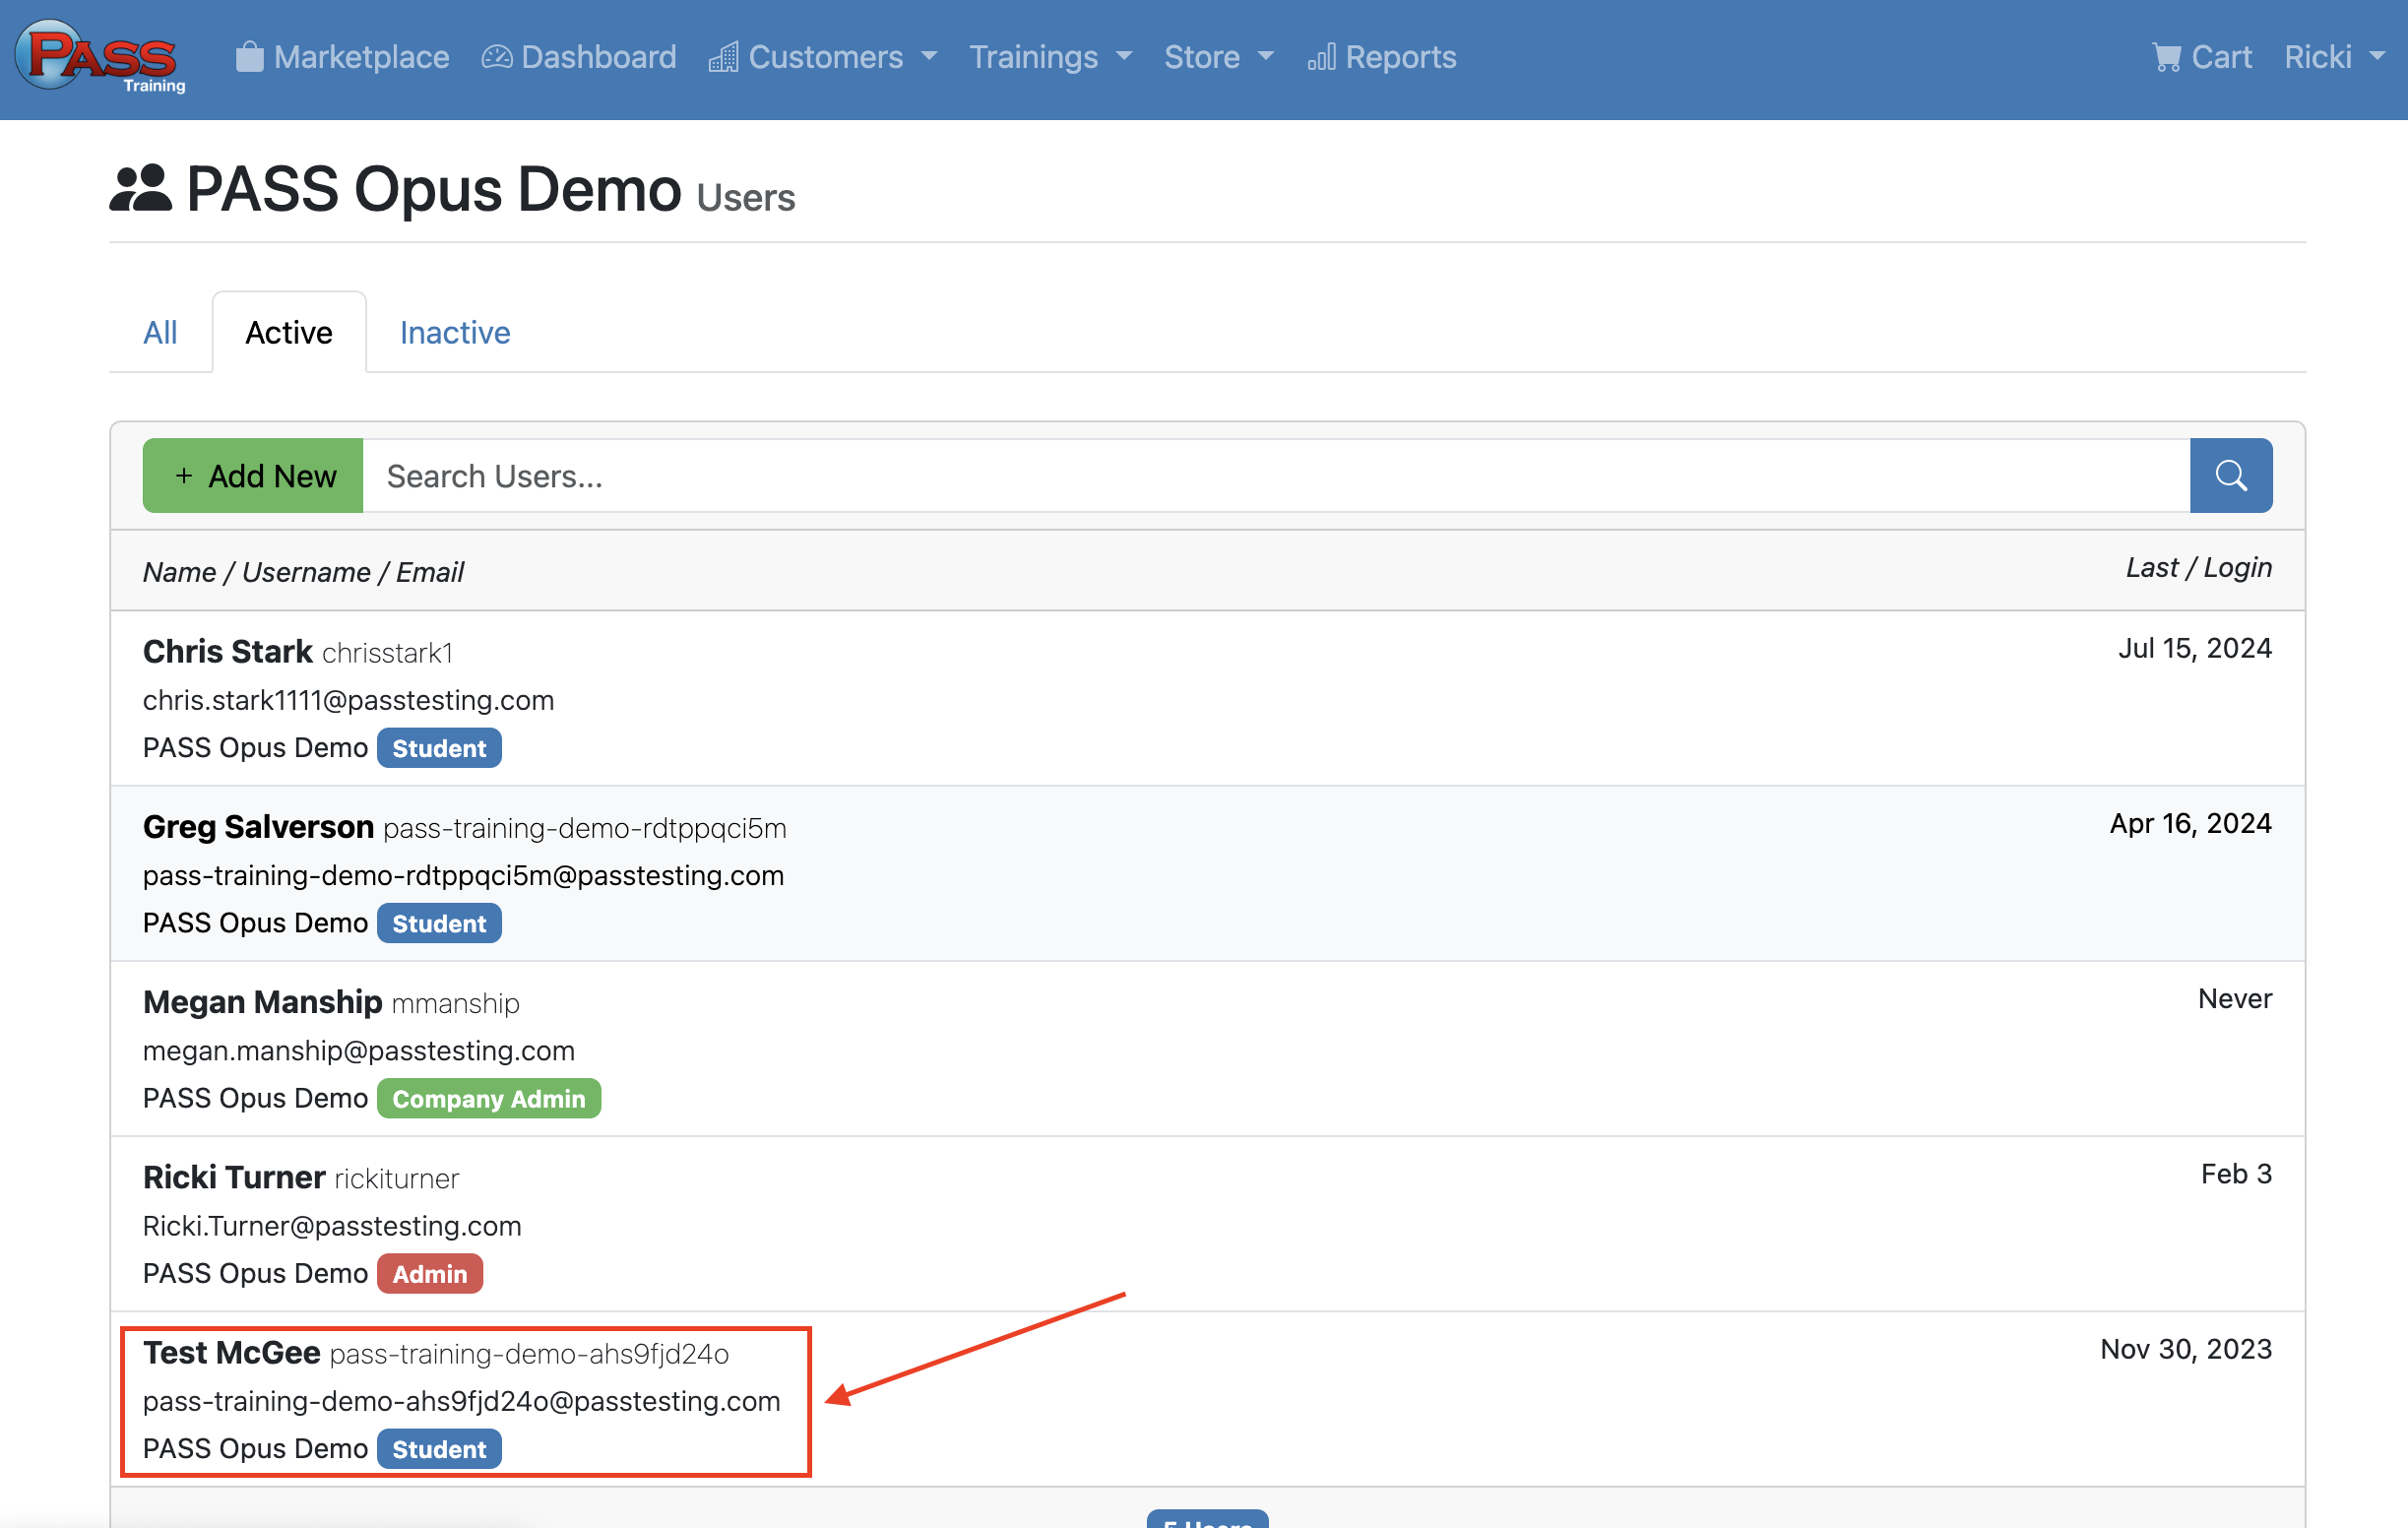Click the Search Users input field
Screen dimensions: 2408x1528
pos(1275,476)
